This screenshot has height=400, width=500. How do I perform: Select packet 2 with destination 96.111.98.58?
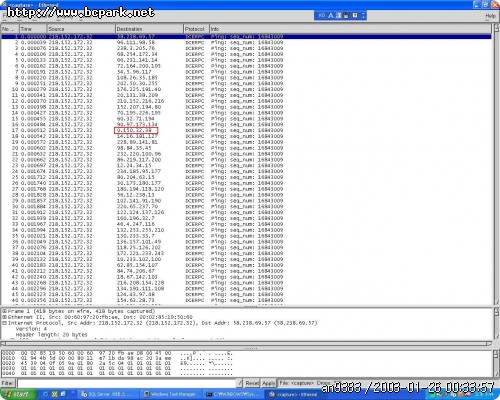point(246,42)
